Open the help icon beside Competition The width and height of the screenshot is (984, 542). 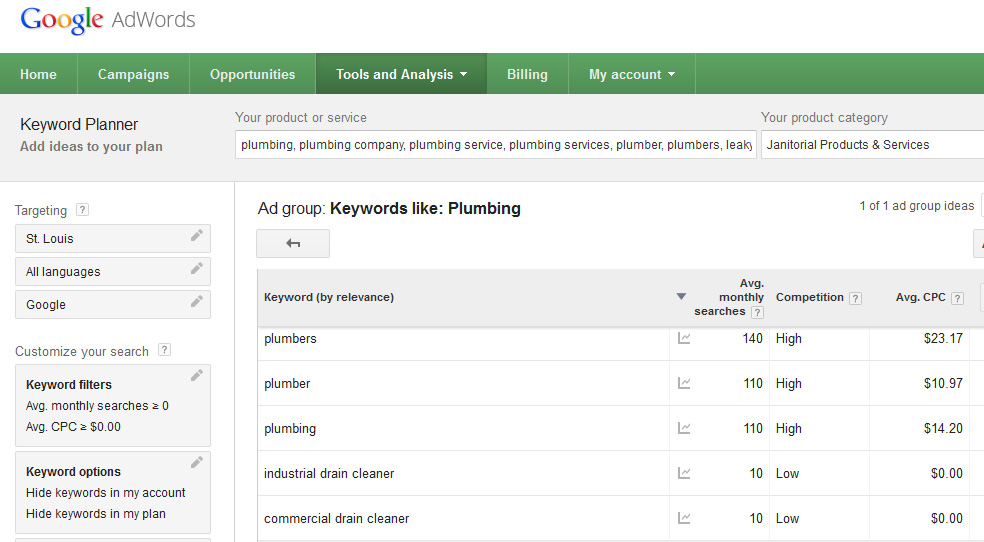click(855, 298)
